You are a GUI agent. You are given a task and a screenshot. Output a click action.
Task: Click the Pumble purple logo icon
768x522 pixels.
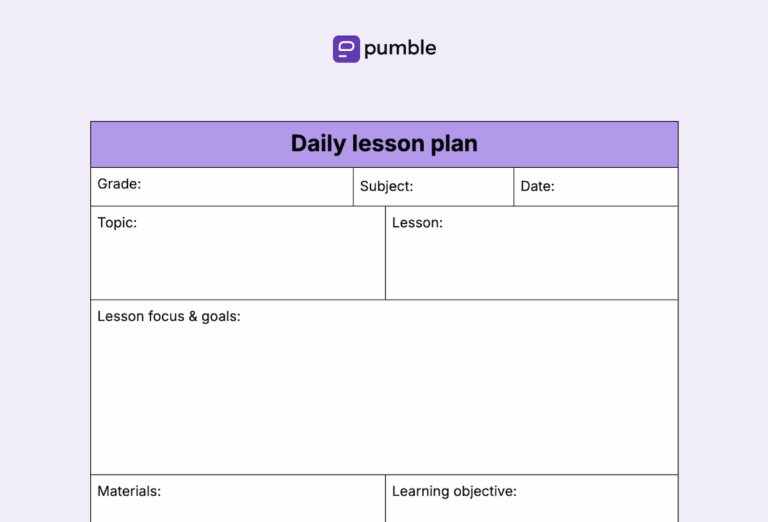click(x=346, y=49)
